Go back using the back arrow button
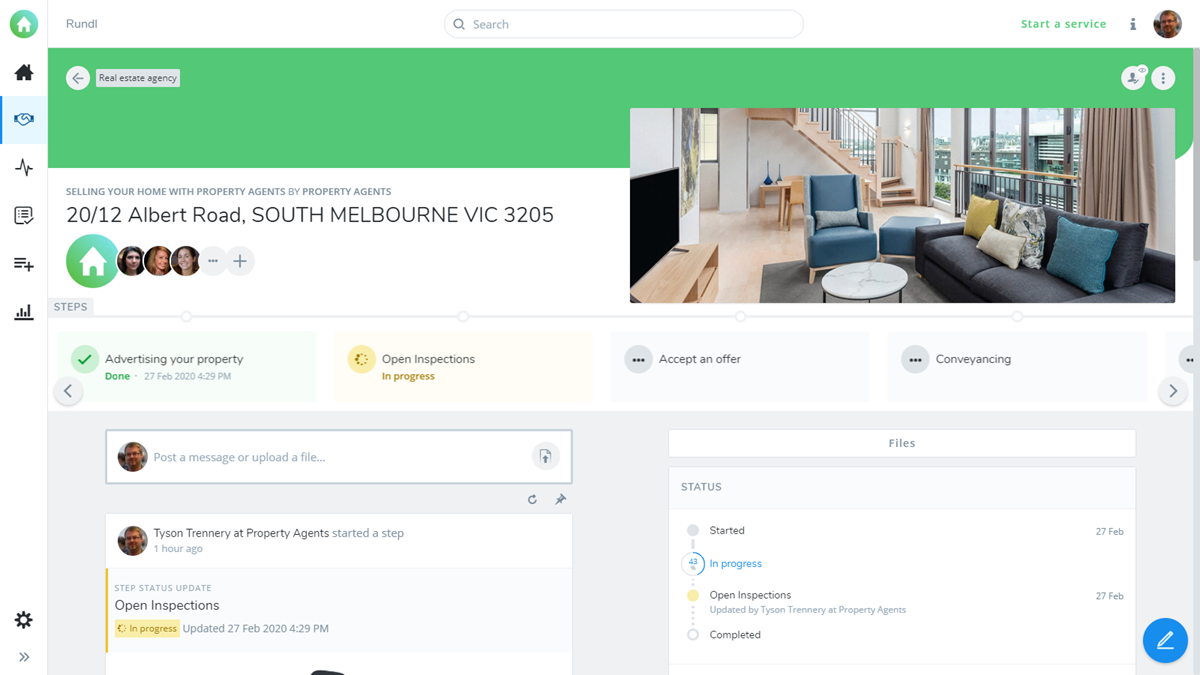Image resolution: width=1200 pixels, height=675 pixels. 78,78
